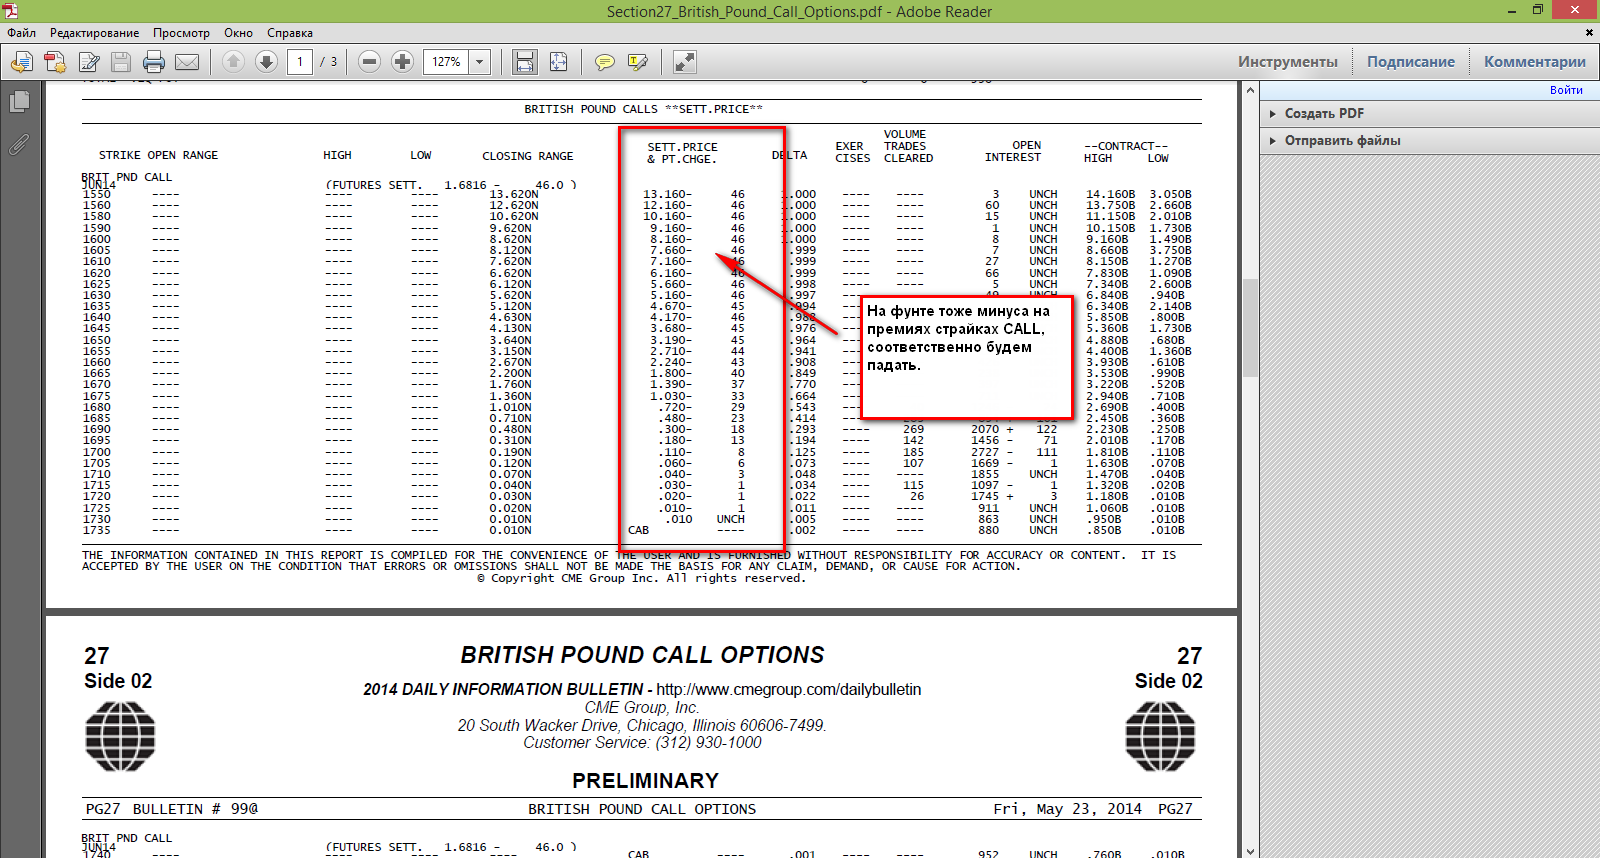Click the Fri, May 23, 2014 date text
This screenshot has height=858, width=1600.
click(1067, 809)
